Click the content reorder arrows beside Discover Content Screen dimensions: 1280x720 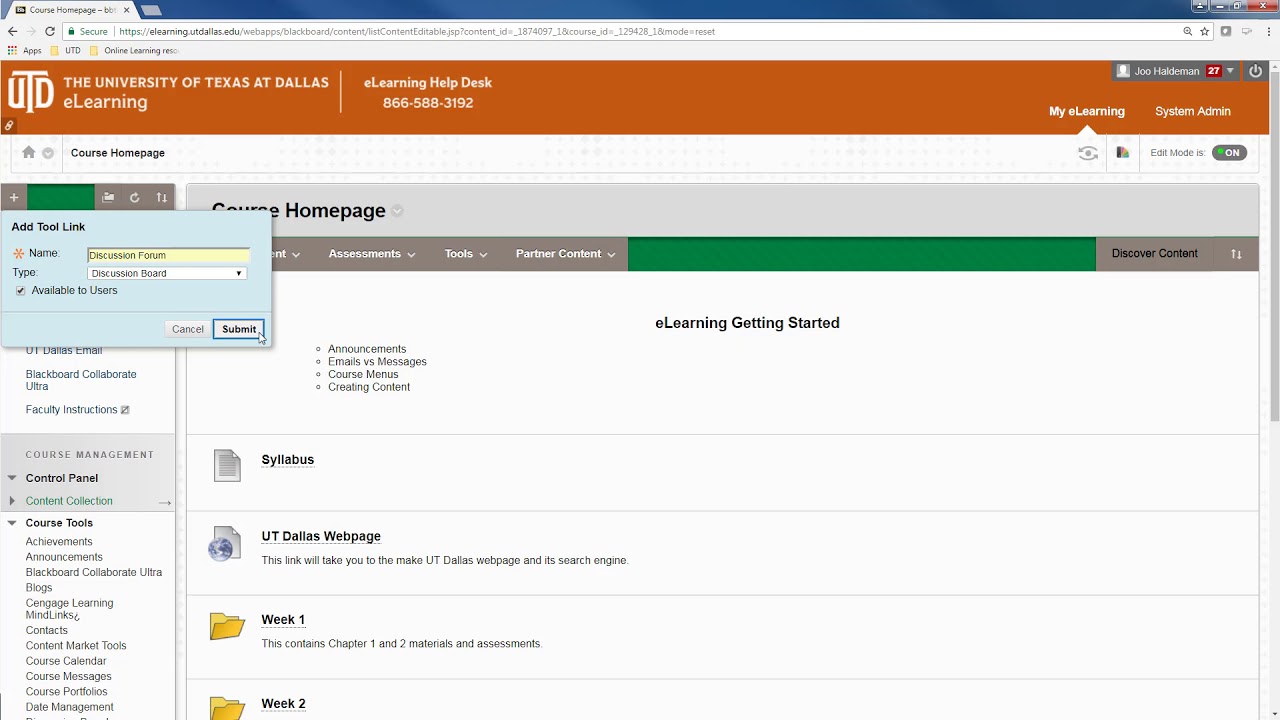click(x=1236, y=254)
